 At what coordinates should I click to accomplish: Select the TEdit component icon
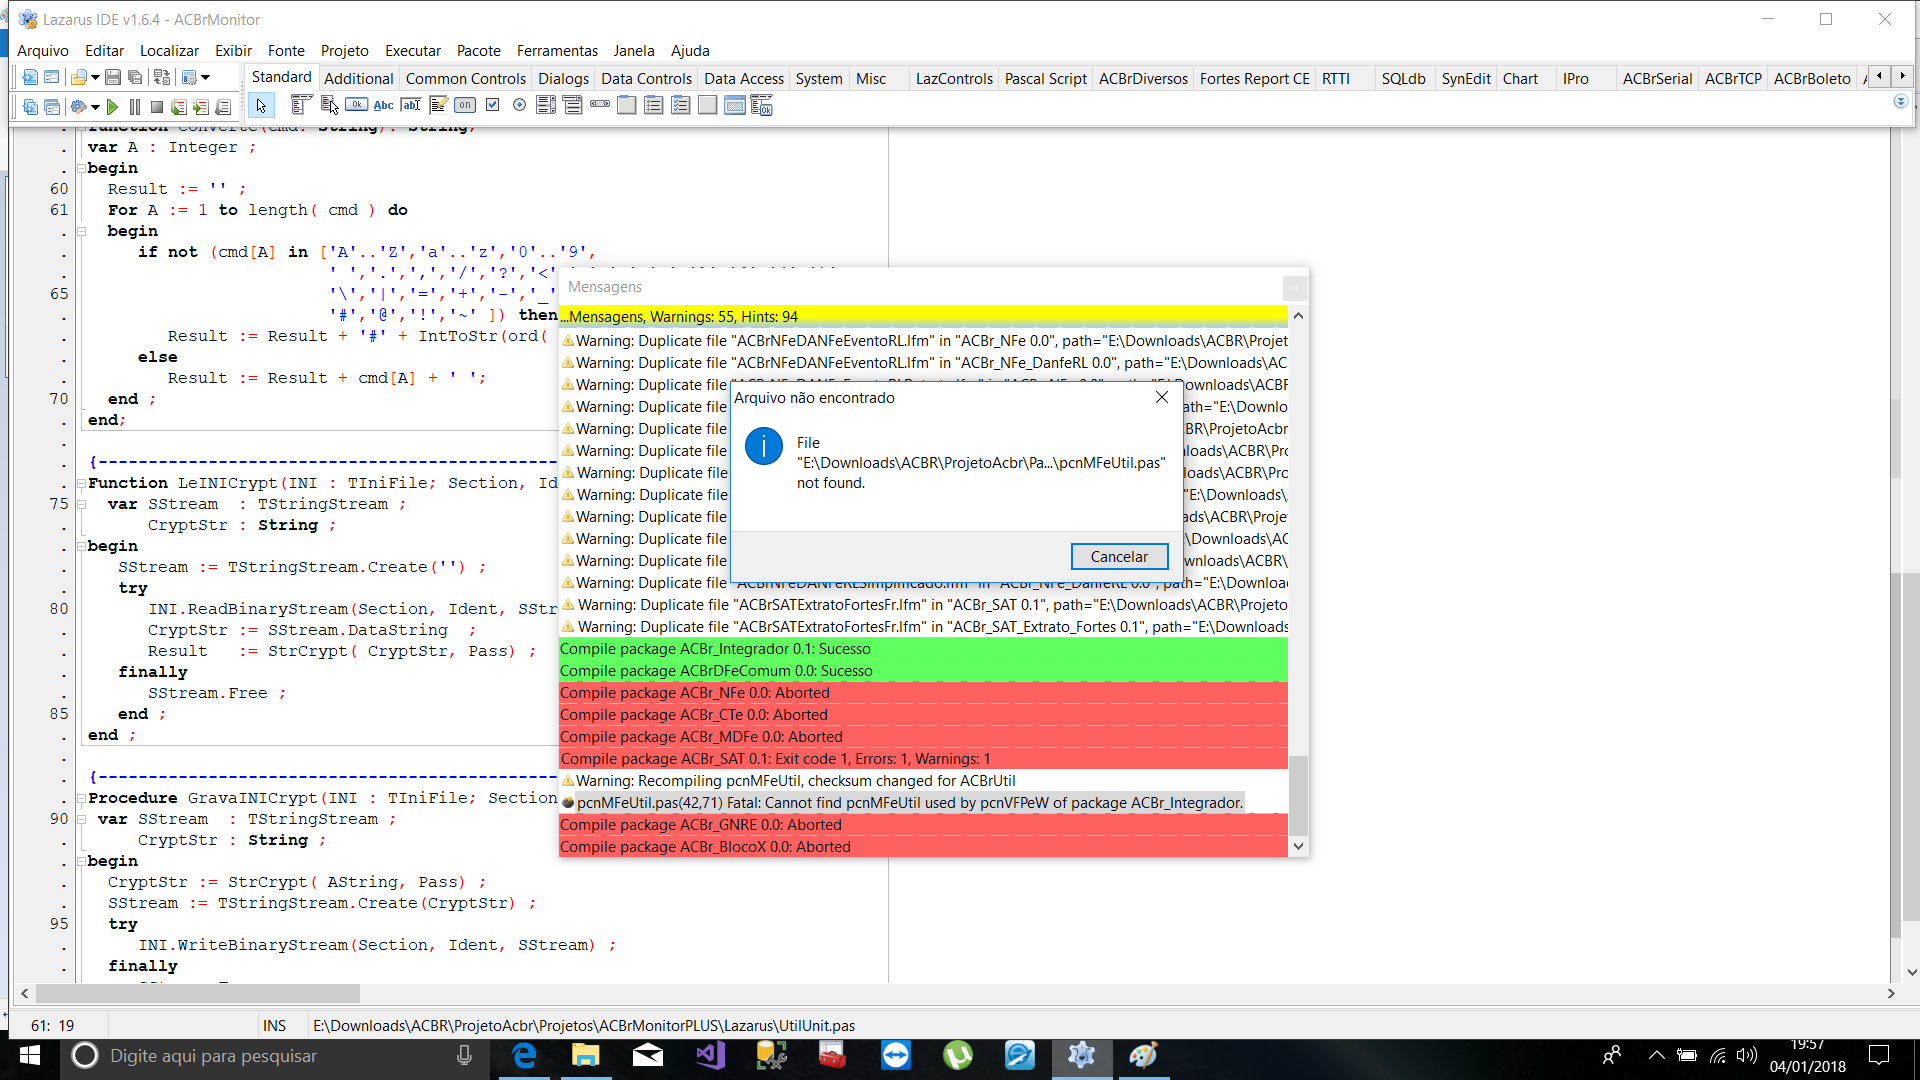point(410,105)
